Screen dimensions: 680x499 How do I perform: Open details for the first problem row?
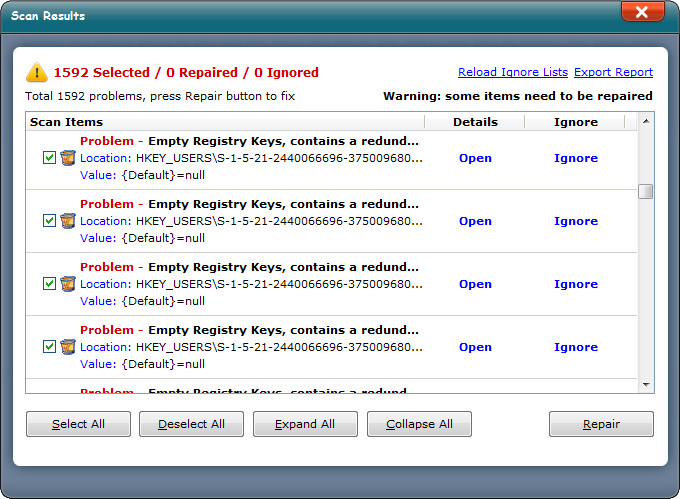click(475, 158)
